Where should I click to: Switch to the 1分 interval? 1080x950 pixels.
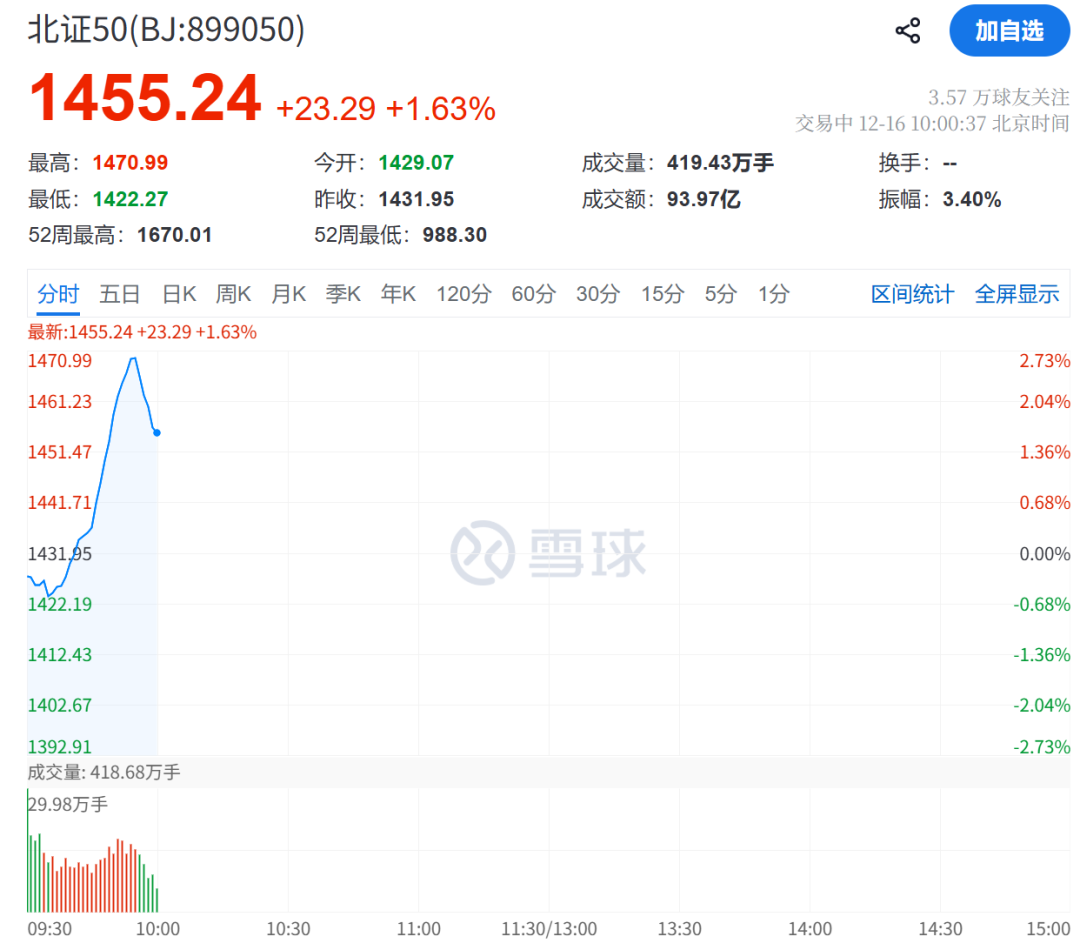[x=773, y=294]
